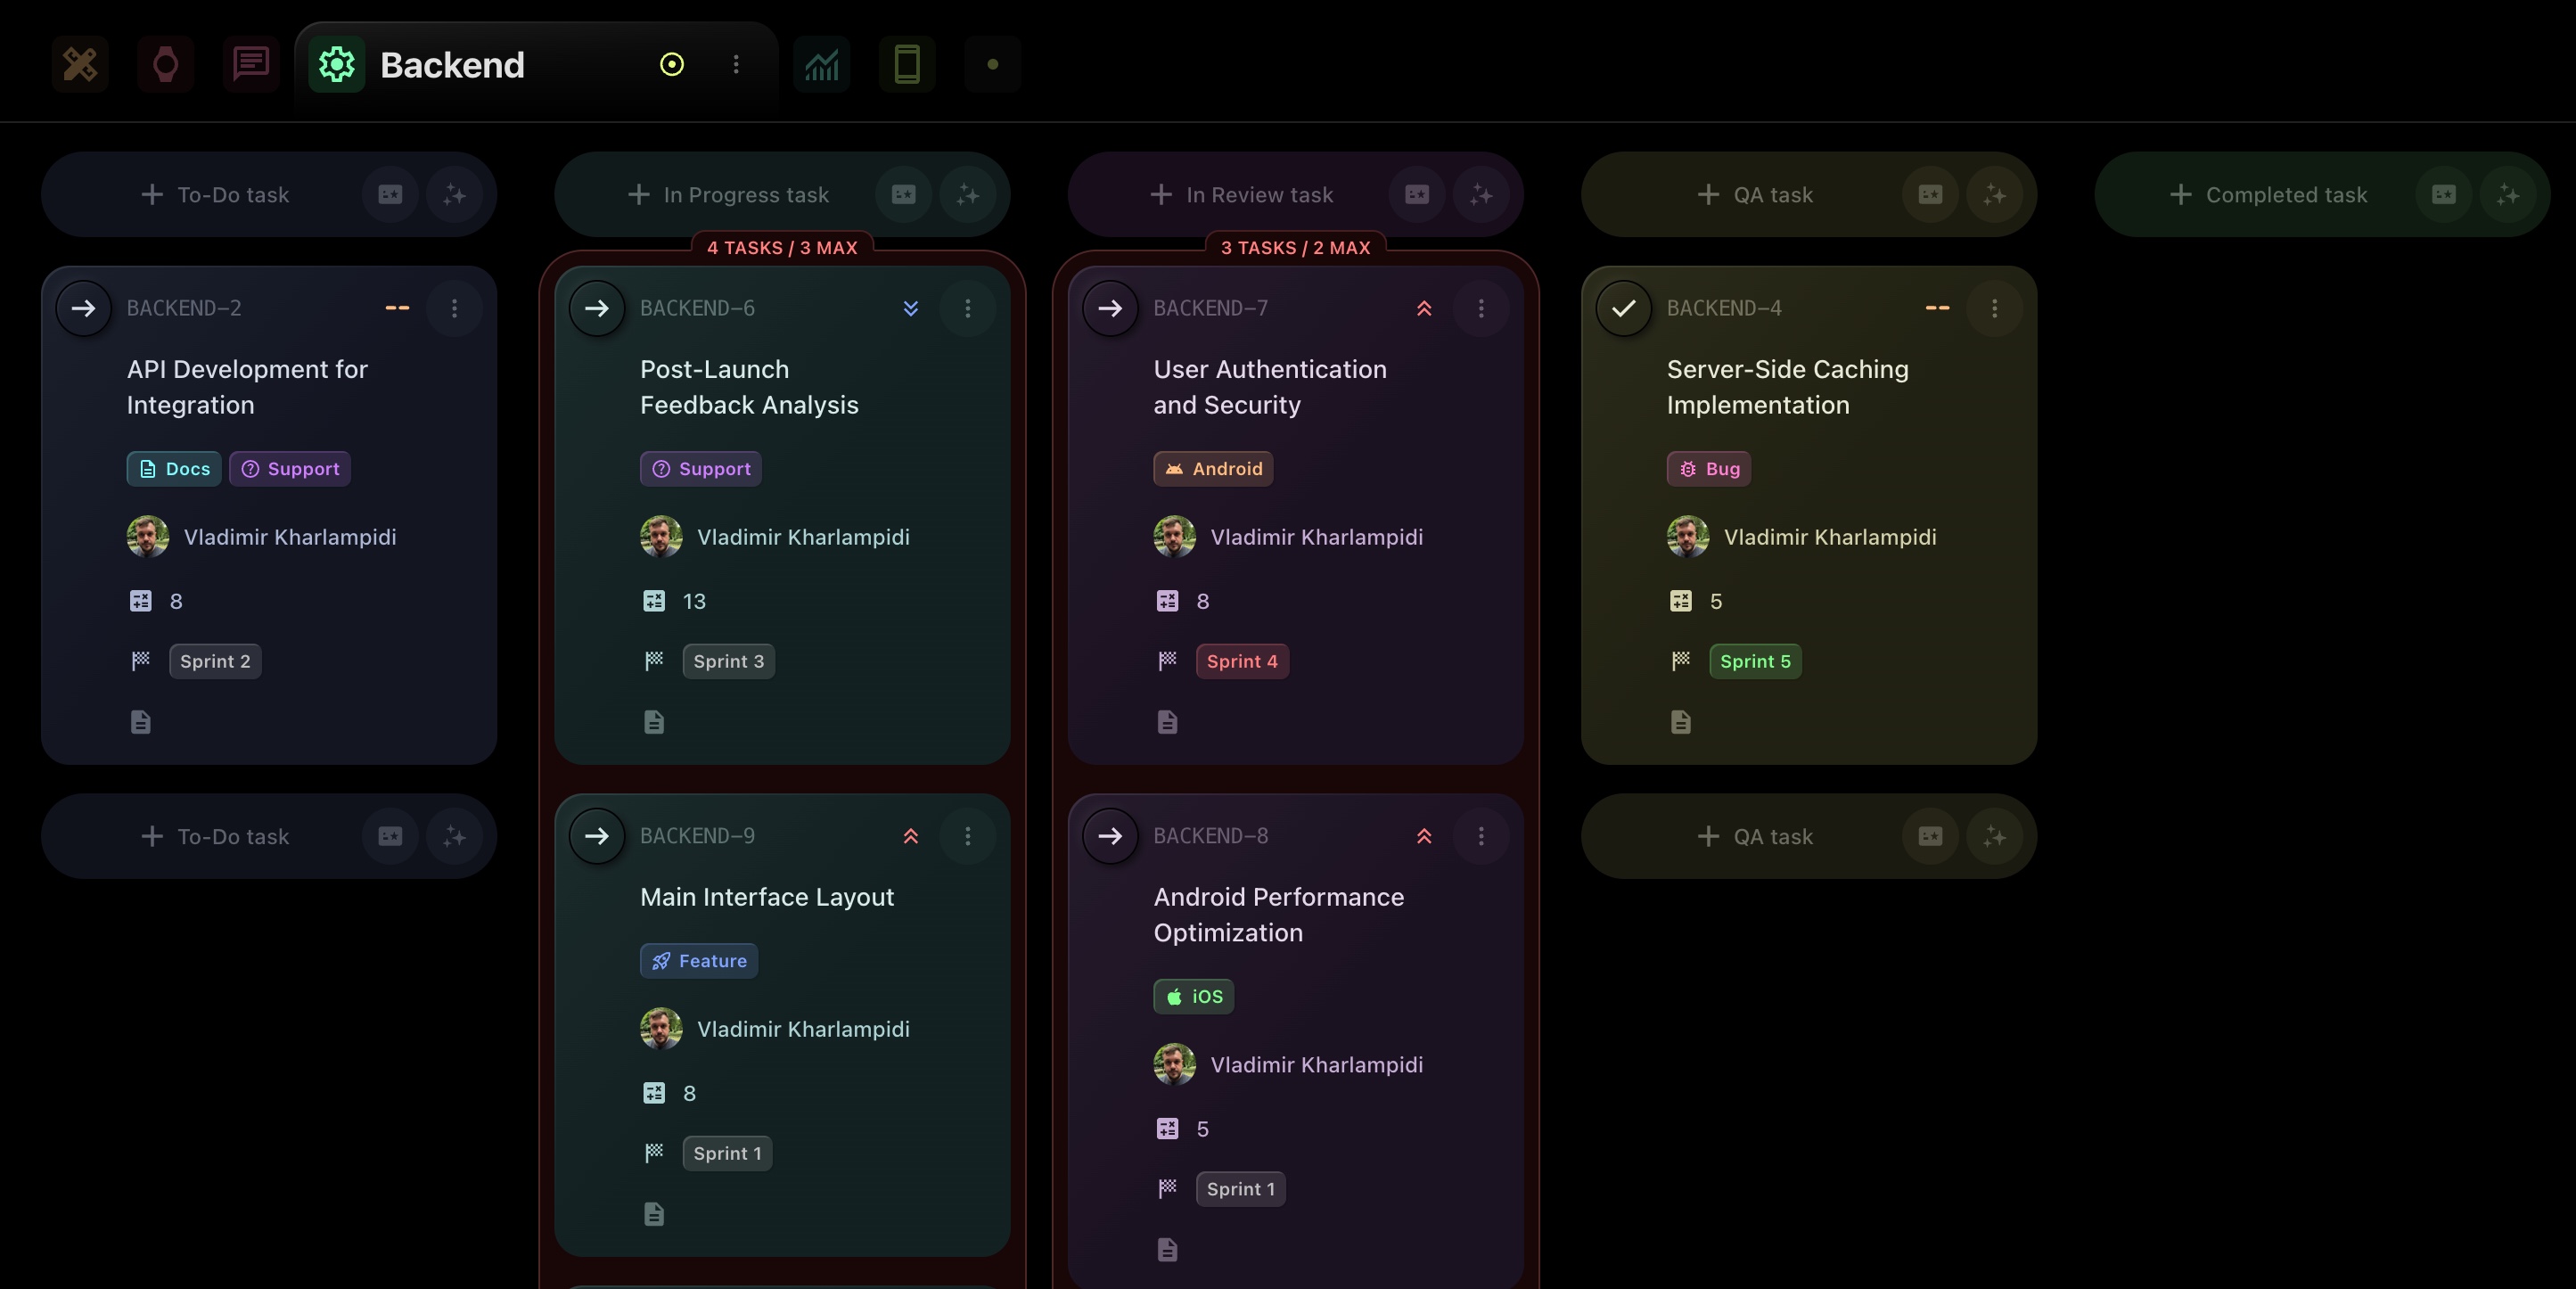Open BACKEND-8 card options menu

tap(1481, 836)
